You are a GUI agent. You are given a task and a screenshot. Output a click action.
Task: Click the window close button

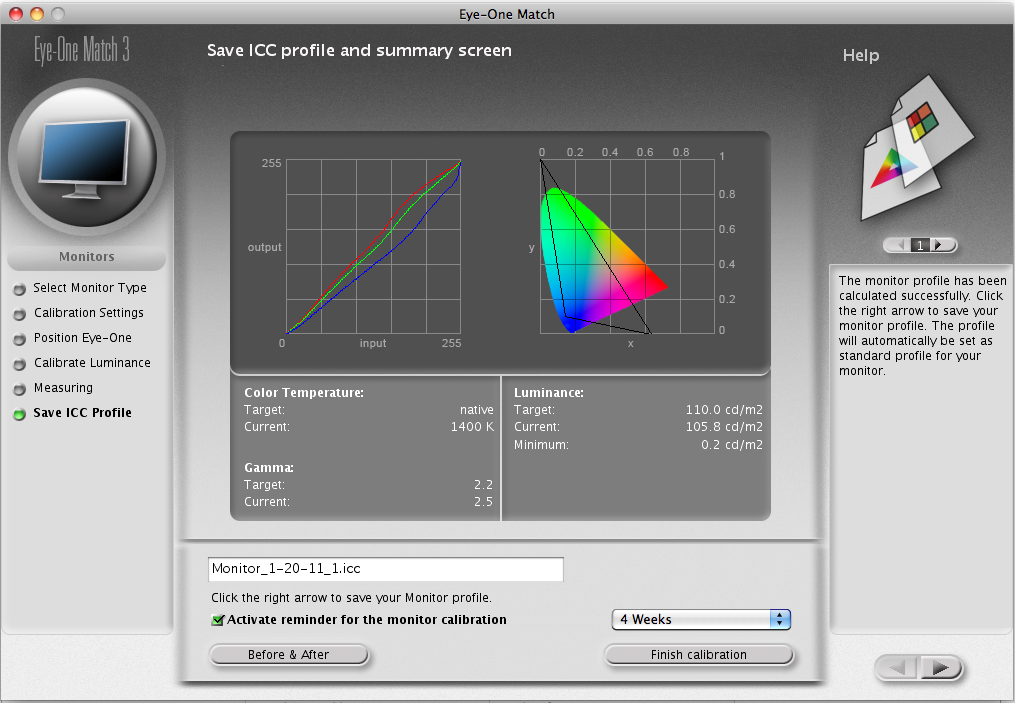point(16,14)
